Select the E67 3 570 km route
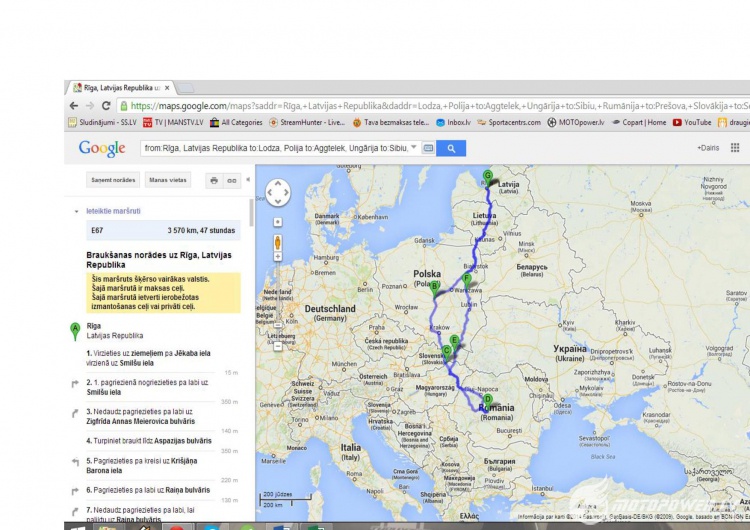This screenshot has width=750, height=530. (163, 231)
